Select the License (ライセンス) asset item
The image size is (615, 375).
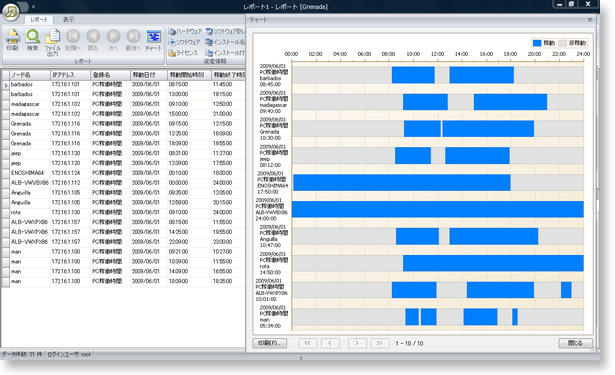[184, 53]
